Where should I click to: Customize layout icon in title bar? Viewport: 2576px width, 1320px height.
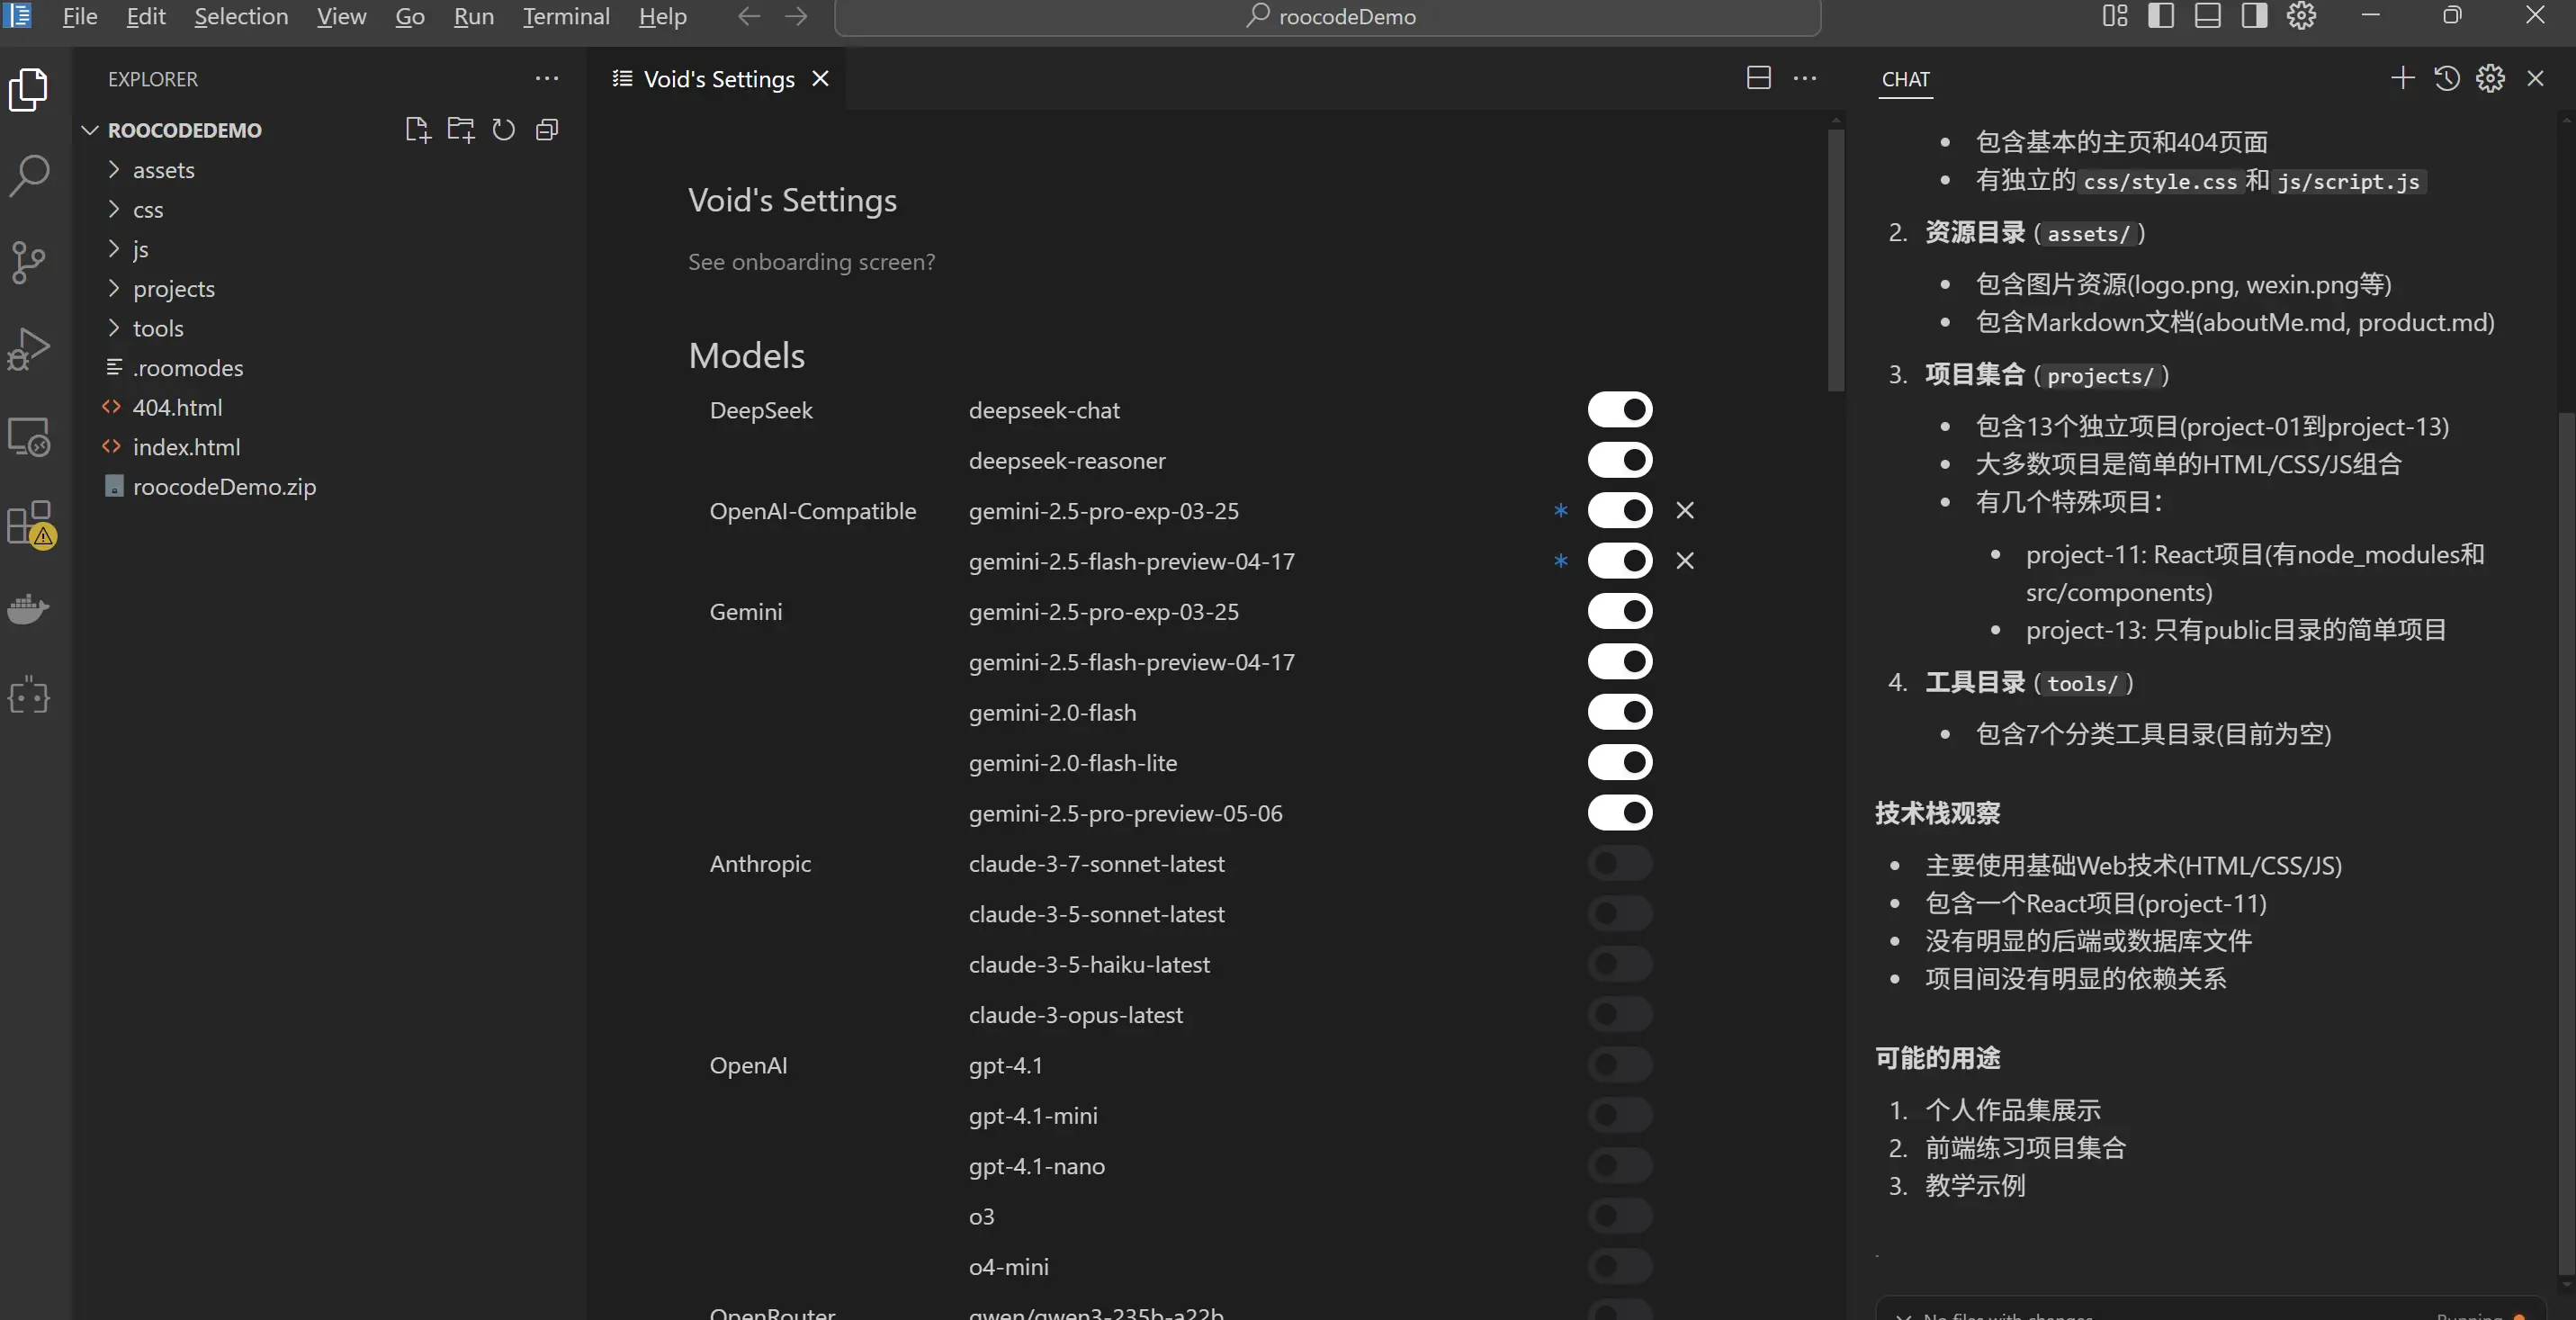2115,16
